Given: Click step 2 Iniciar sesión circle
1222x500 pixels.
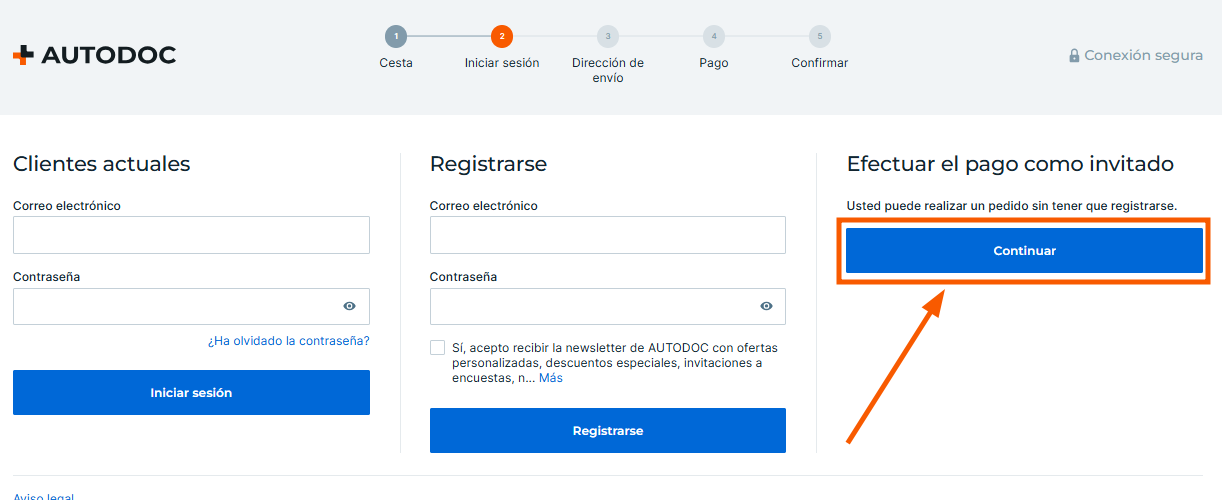Looking at the screenshot, I should click(x=502, y=37).
